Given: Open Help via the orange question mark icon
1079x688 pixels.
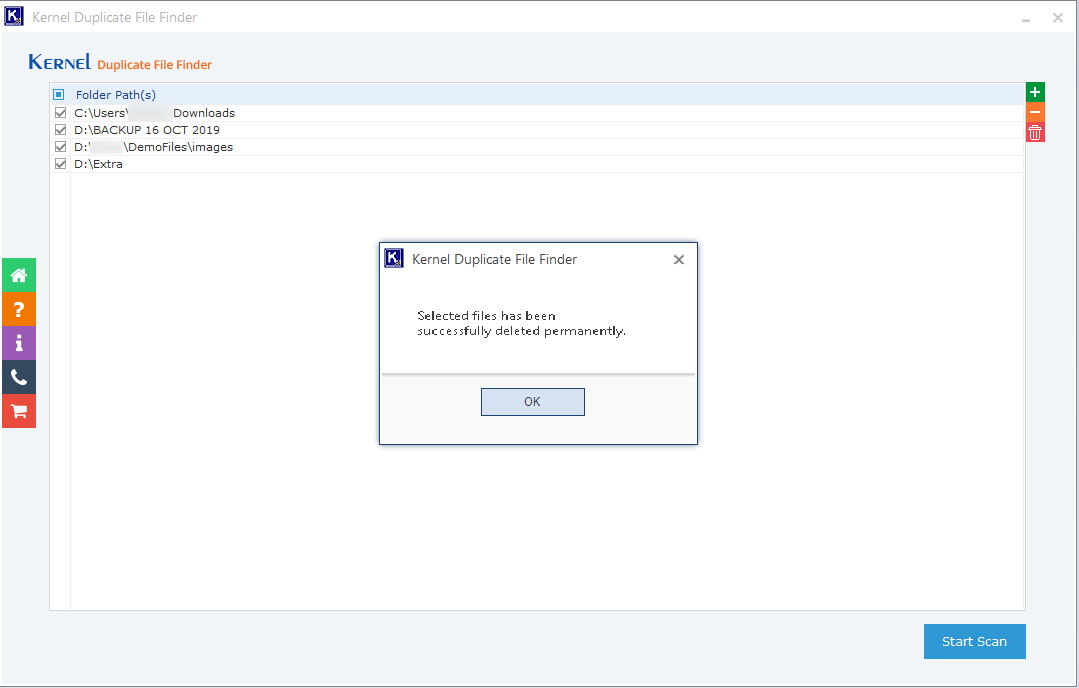Looking at the screenshot, I should pyautogui.click(x=19, y=310).
